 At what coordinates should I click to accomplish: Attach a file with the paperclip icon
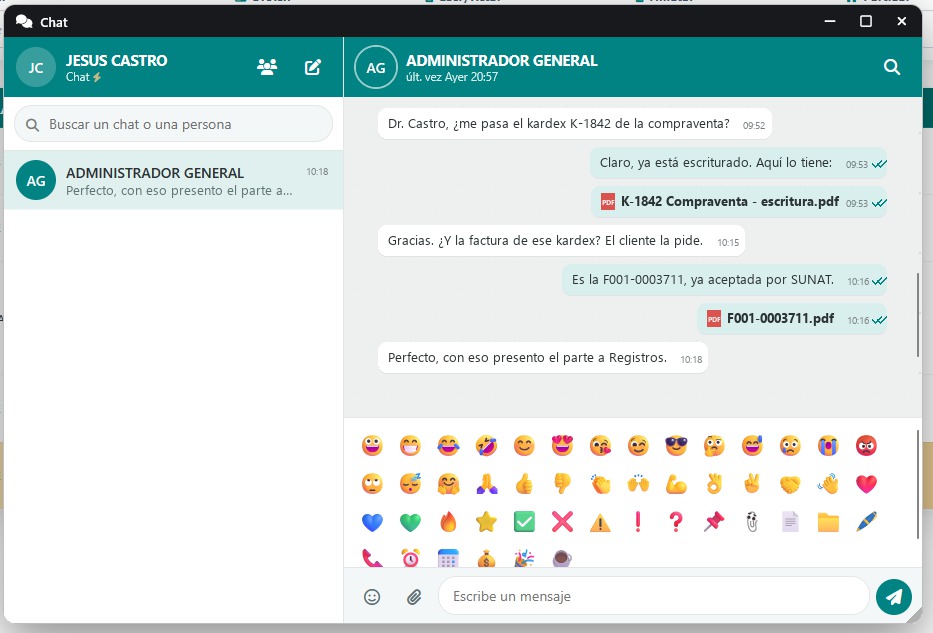point(414,597)
